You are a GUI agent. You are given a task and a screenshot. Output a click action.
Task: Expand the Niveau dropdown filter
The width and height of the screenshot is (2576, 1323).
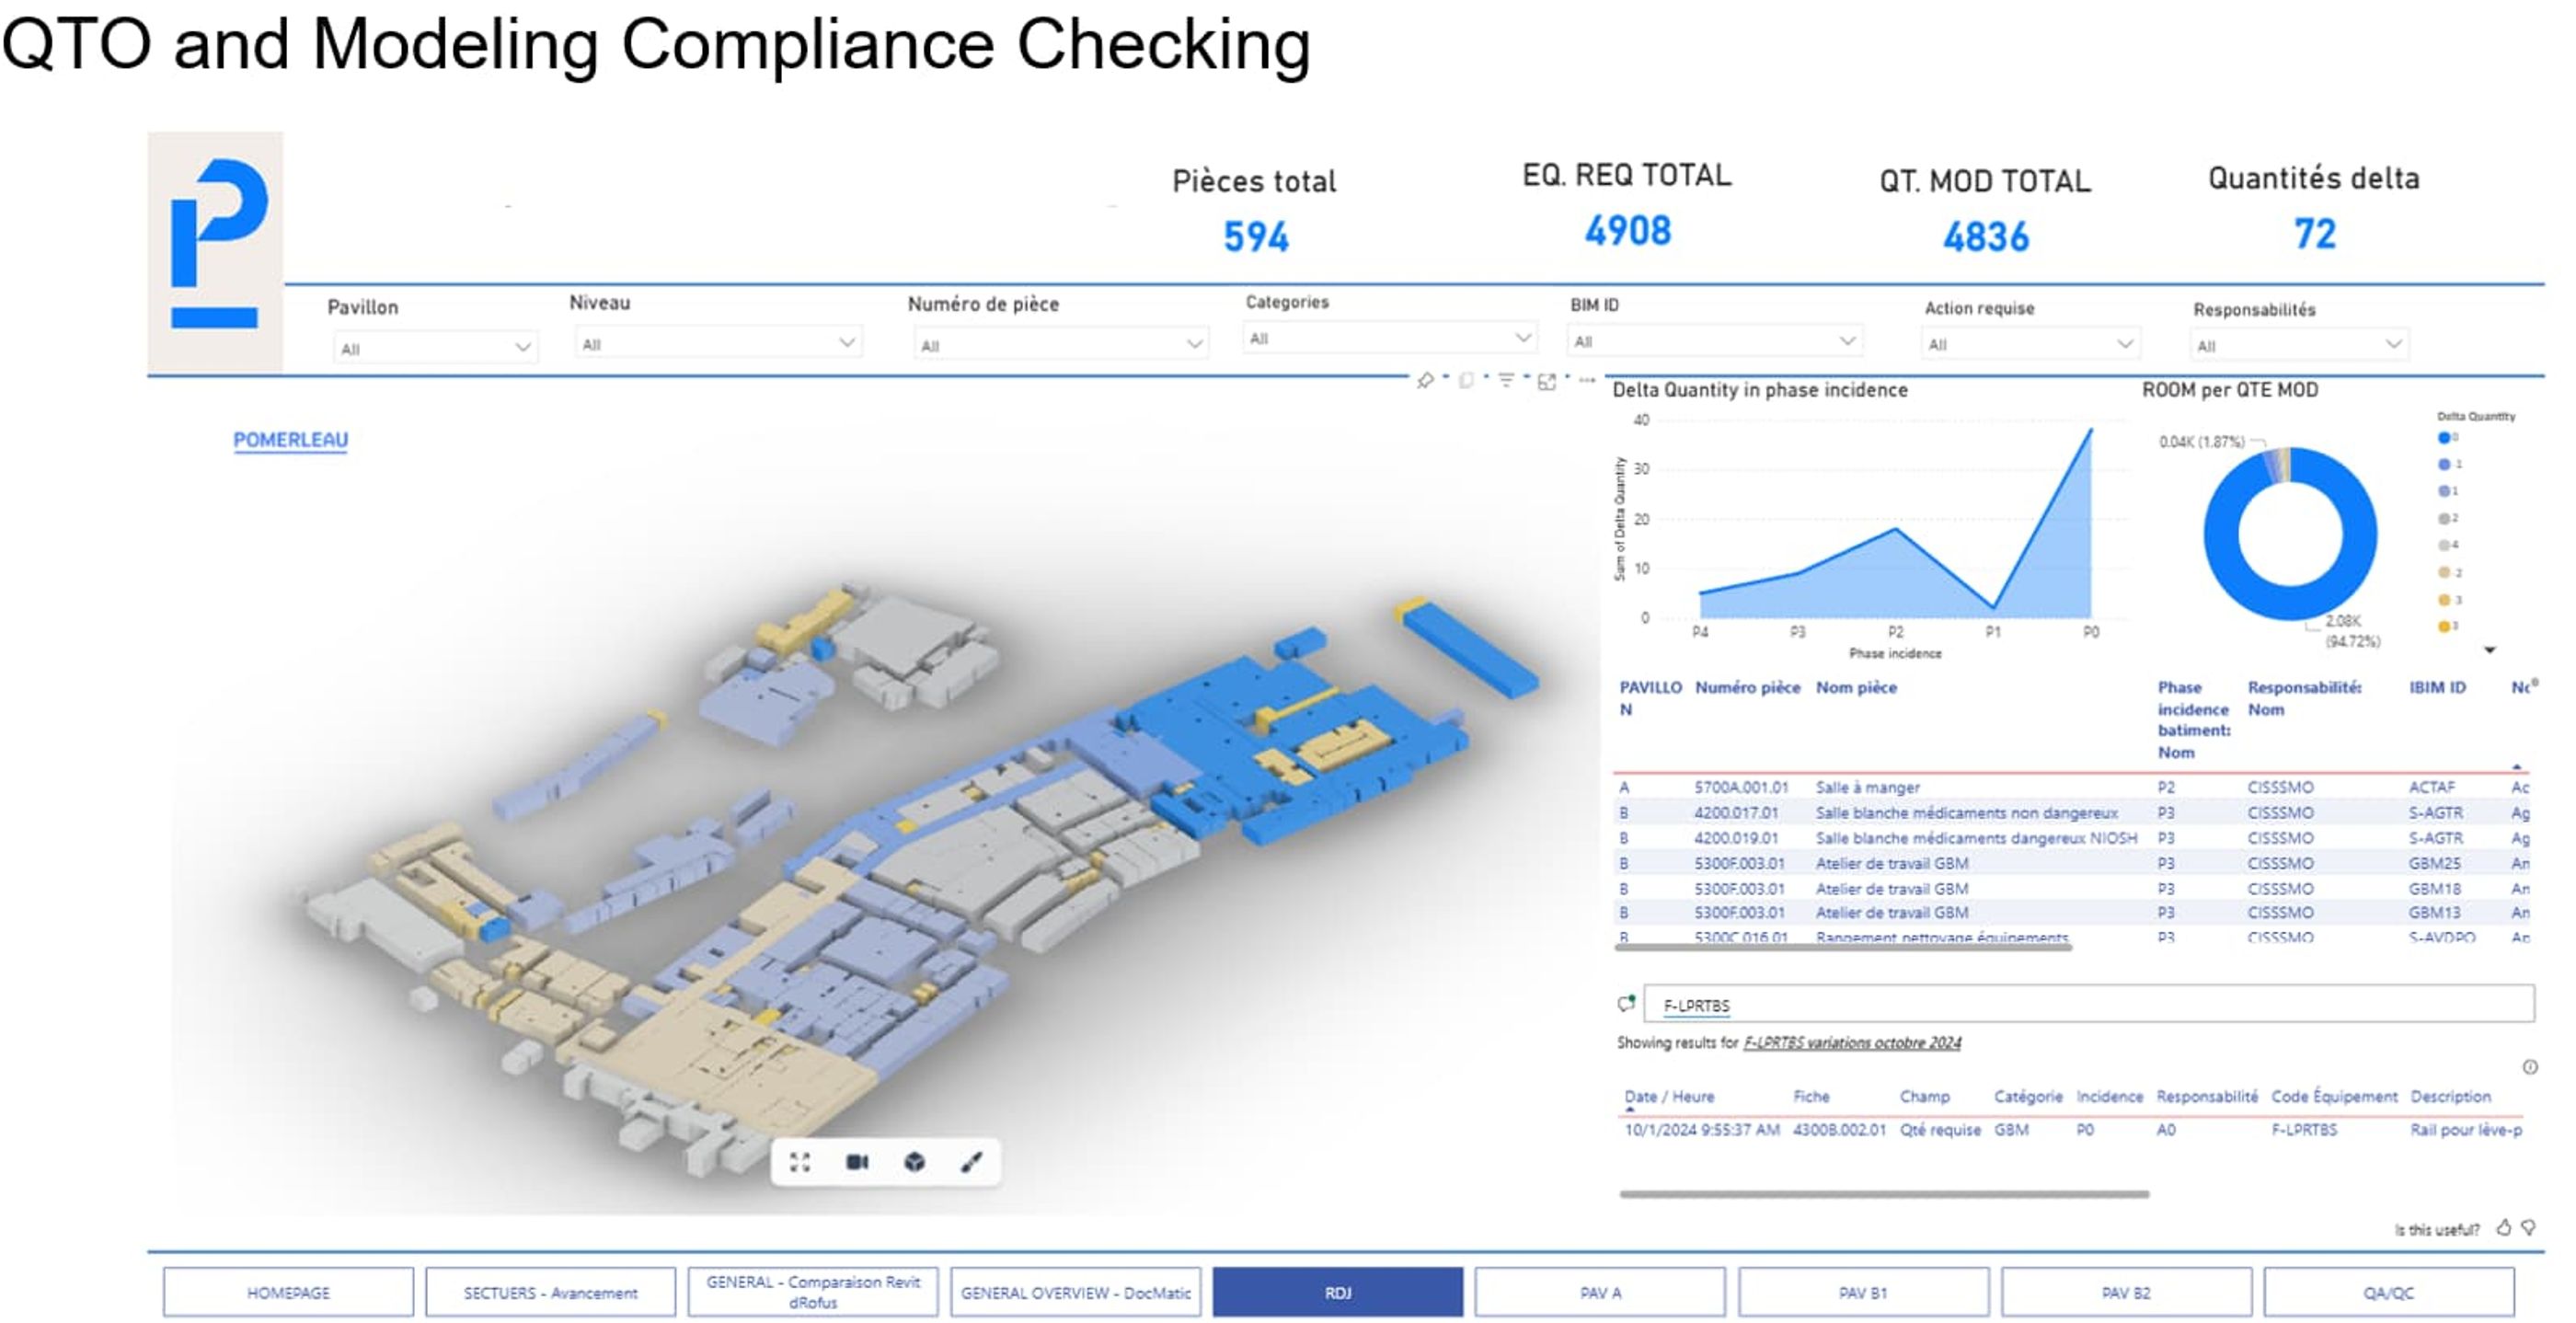[717, 344]
